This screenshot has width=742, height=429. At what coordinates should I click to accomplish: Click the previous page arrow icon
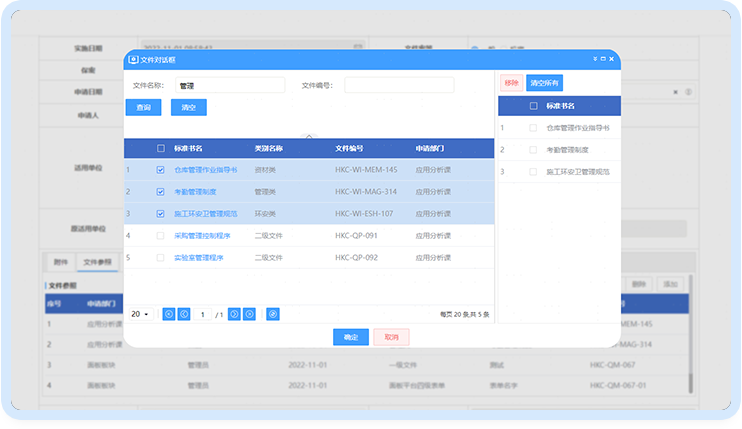tap(183, 314)
